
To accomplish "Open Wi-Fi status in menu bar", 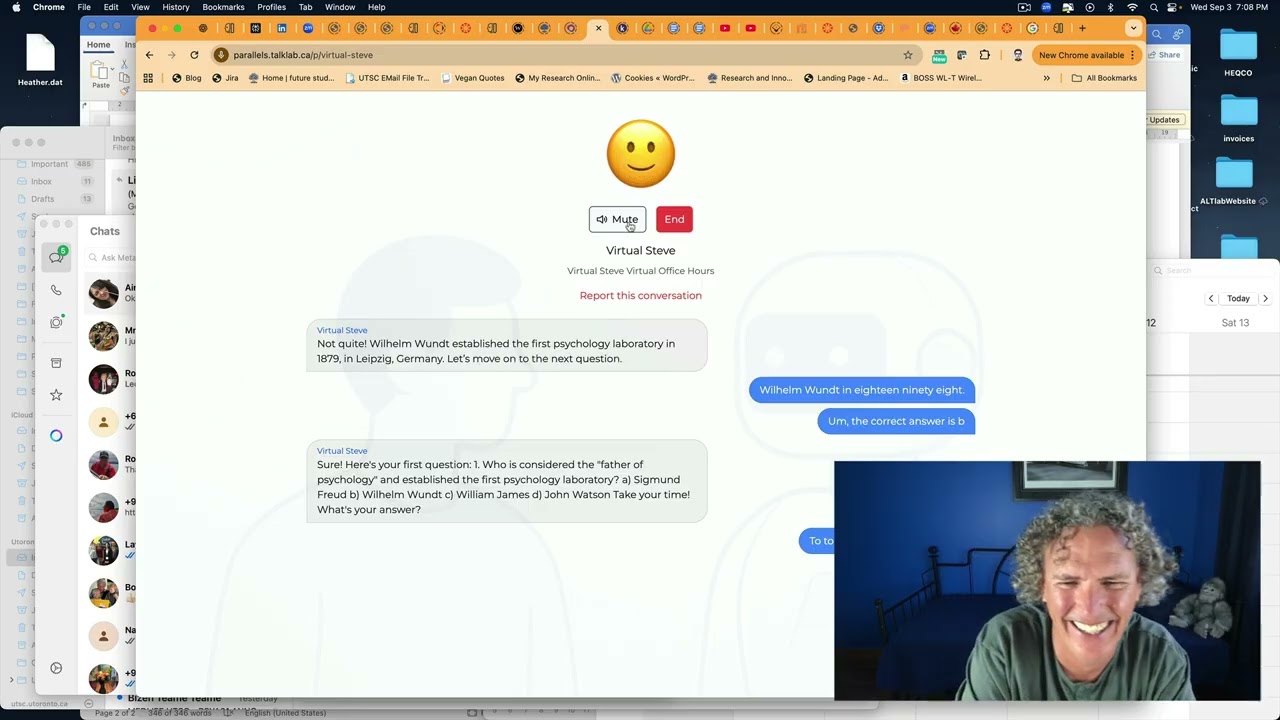I will pyautogui.click(x=1132, y=7).
